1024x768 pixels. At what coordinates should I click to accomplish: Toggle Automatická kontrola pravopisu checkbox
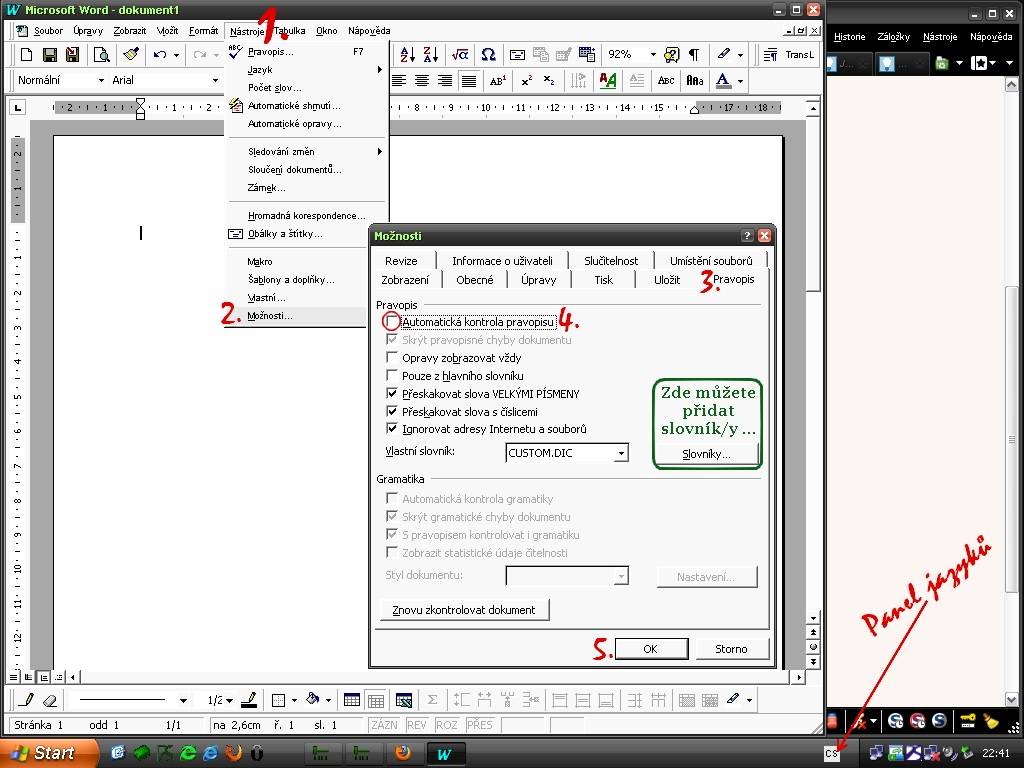(x=392, y=321)
